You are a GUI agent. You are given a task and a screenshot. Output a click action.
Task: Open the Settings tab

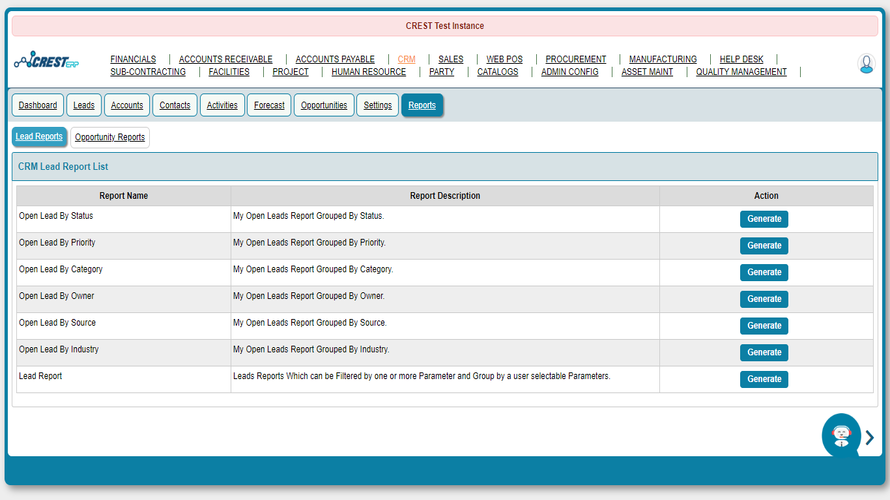377,105
